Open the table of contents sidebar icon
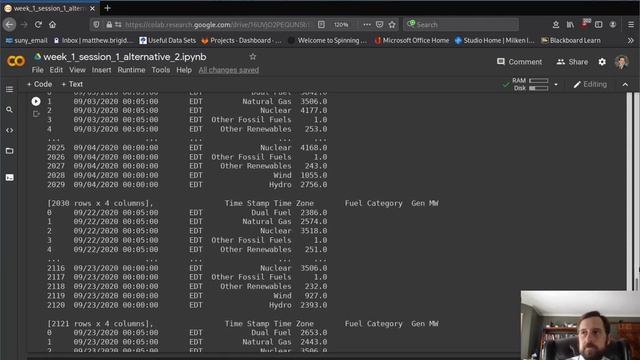Viewport: 640px width, 360px height. point(9,89)
